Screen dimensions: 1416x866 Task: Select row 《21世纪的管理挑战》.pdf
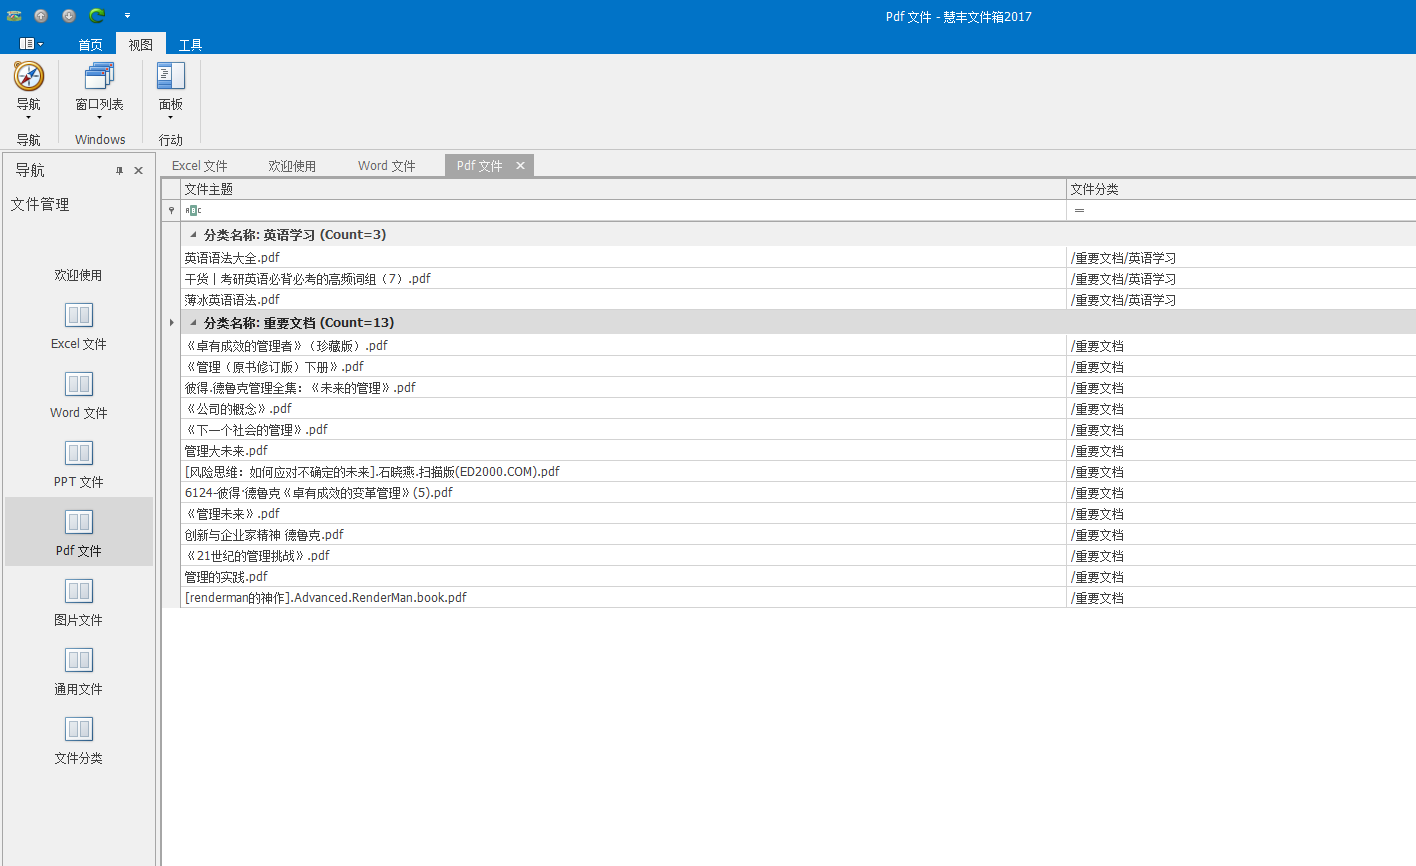point(623,555)
